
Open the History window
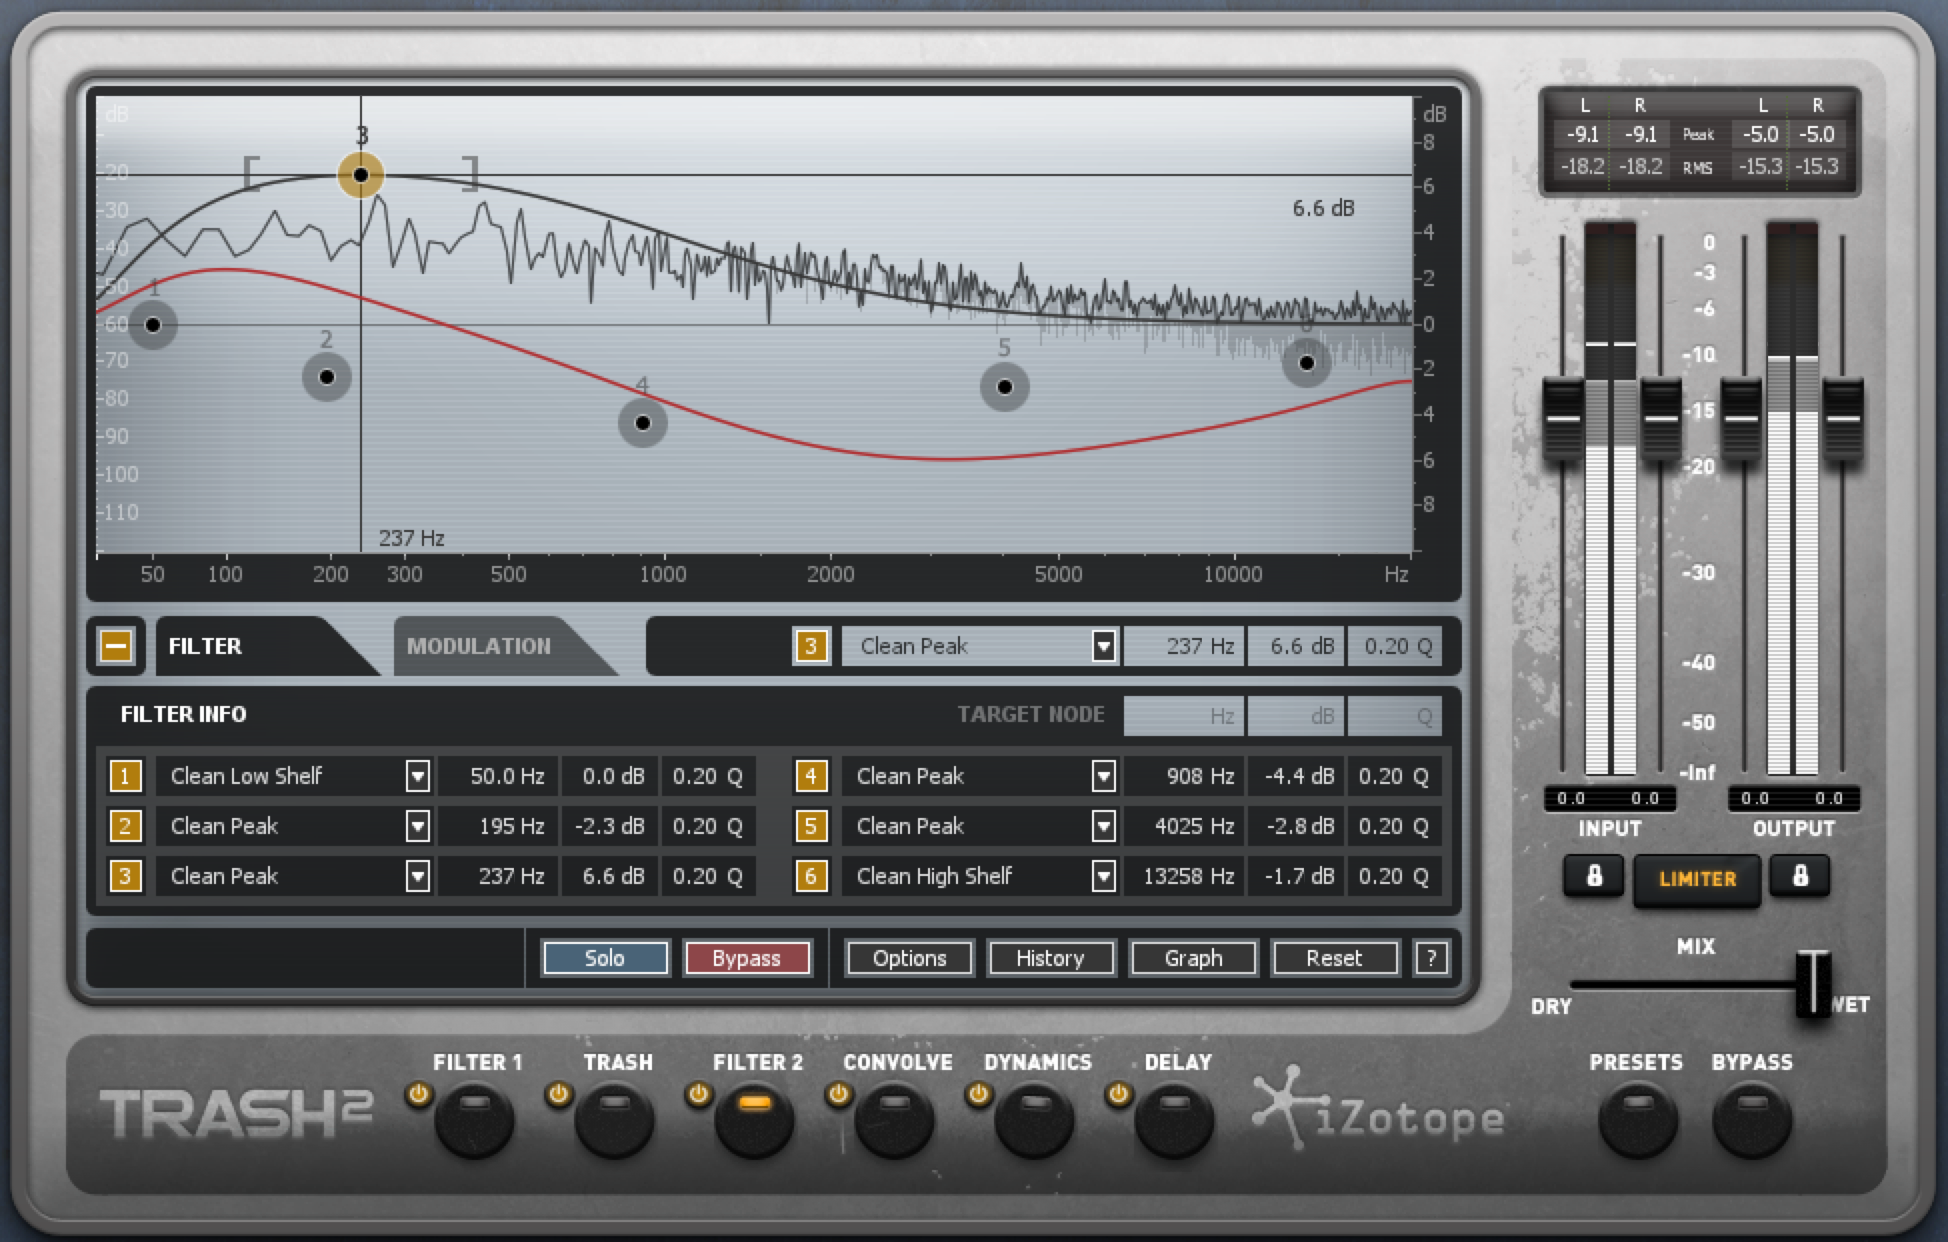click(x=1050, y=958)
